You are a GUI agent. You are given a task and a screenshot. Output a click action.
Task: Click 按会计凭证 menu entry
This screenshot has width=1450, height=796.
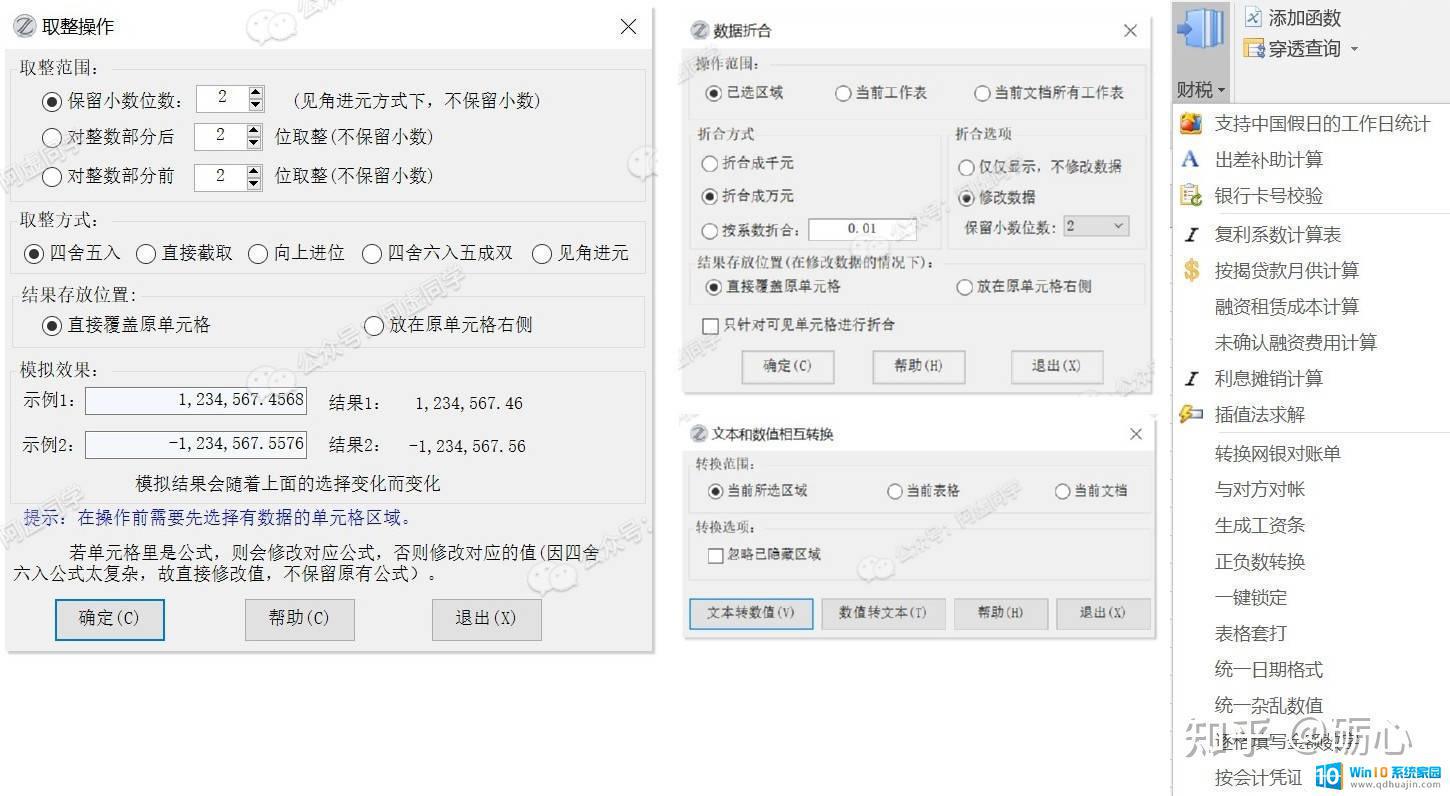(x=1258, y=777)
